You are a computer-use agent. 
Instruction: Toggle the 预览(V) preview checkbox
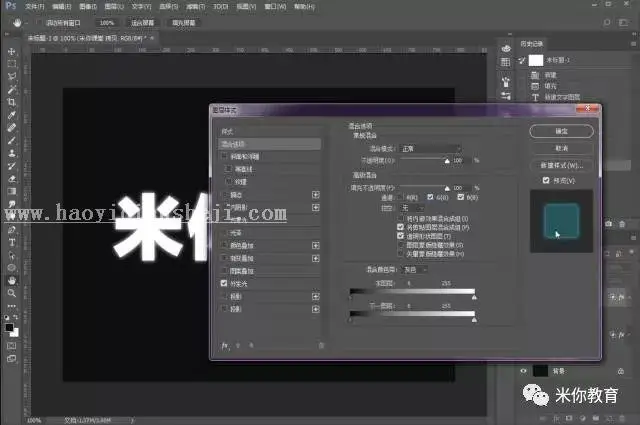point(546,180)
